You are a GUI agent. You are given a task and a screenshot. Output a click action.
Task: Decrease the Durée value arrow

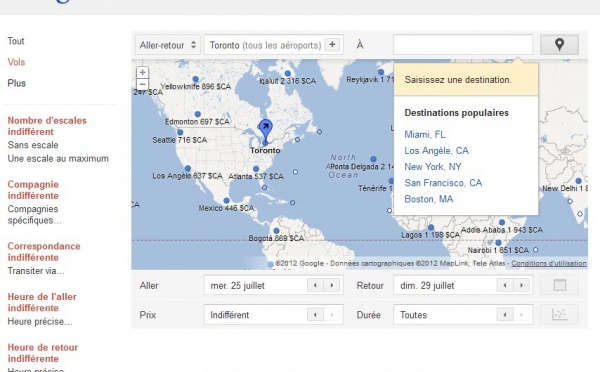(x=505, y=315)
